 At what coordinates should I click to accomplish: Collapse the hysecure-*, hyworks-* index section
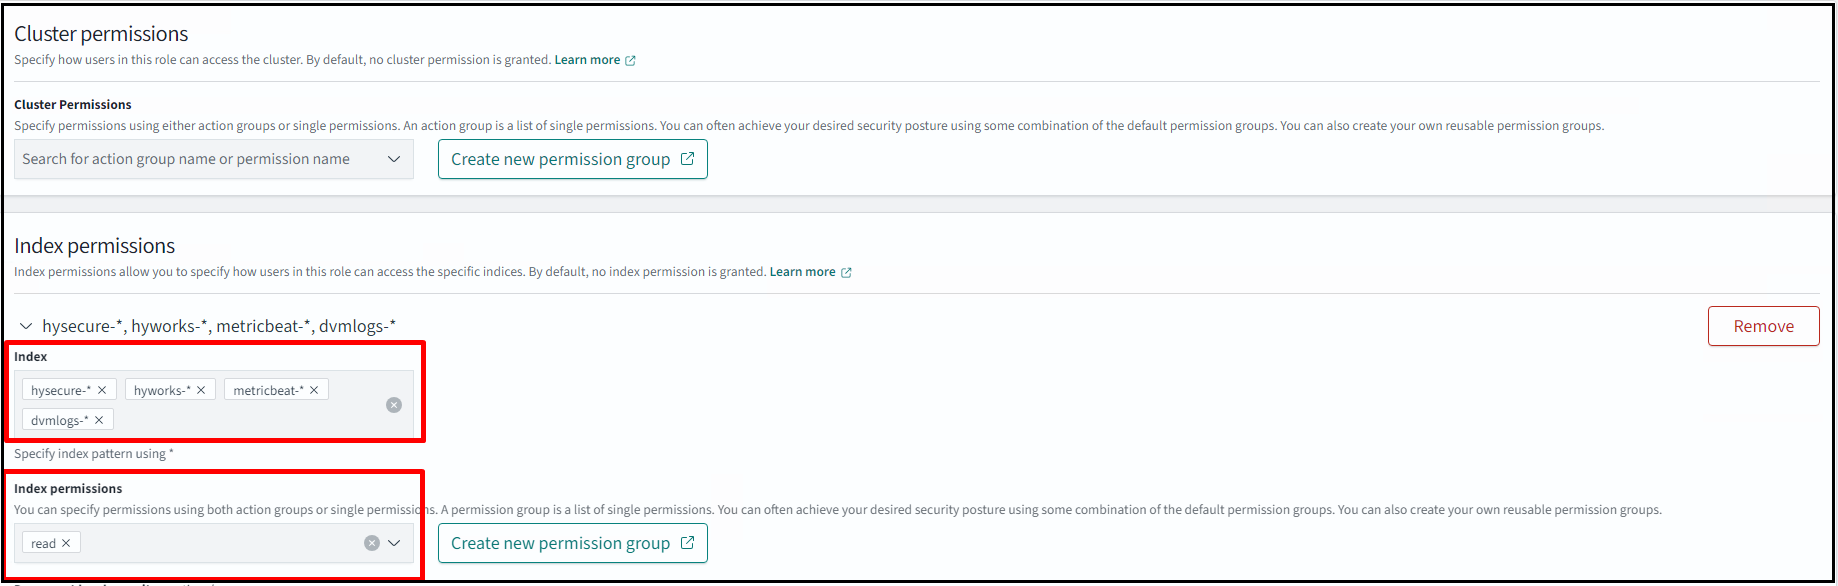[26, 326]
